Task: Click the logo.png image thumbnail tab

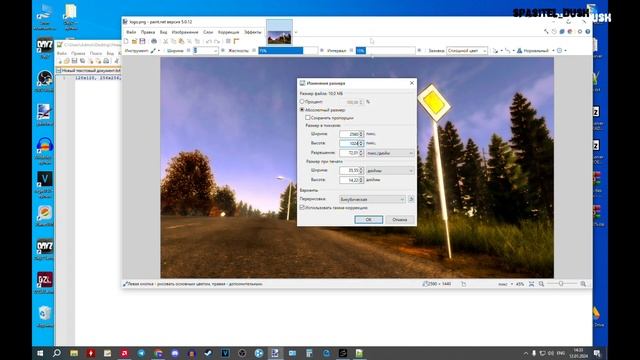Action: click(x=280, y=32)
